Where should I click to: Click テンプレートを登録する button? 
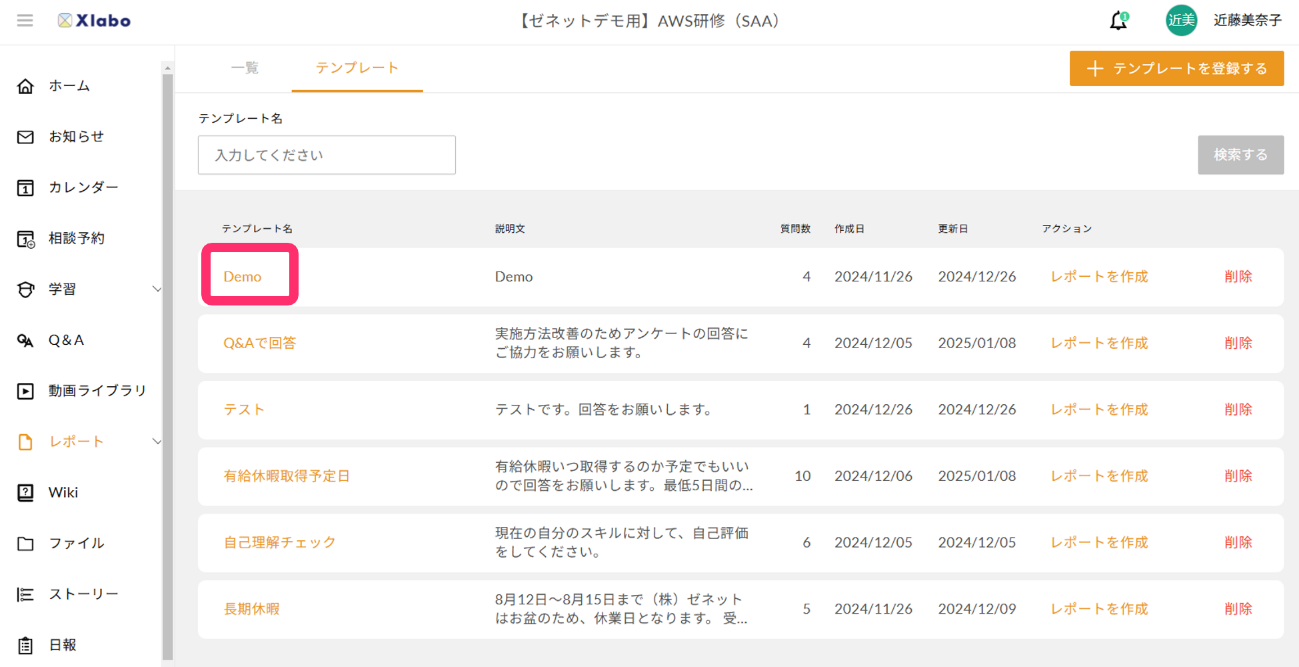pyautogui.click(x=1176, y=68)
